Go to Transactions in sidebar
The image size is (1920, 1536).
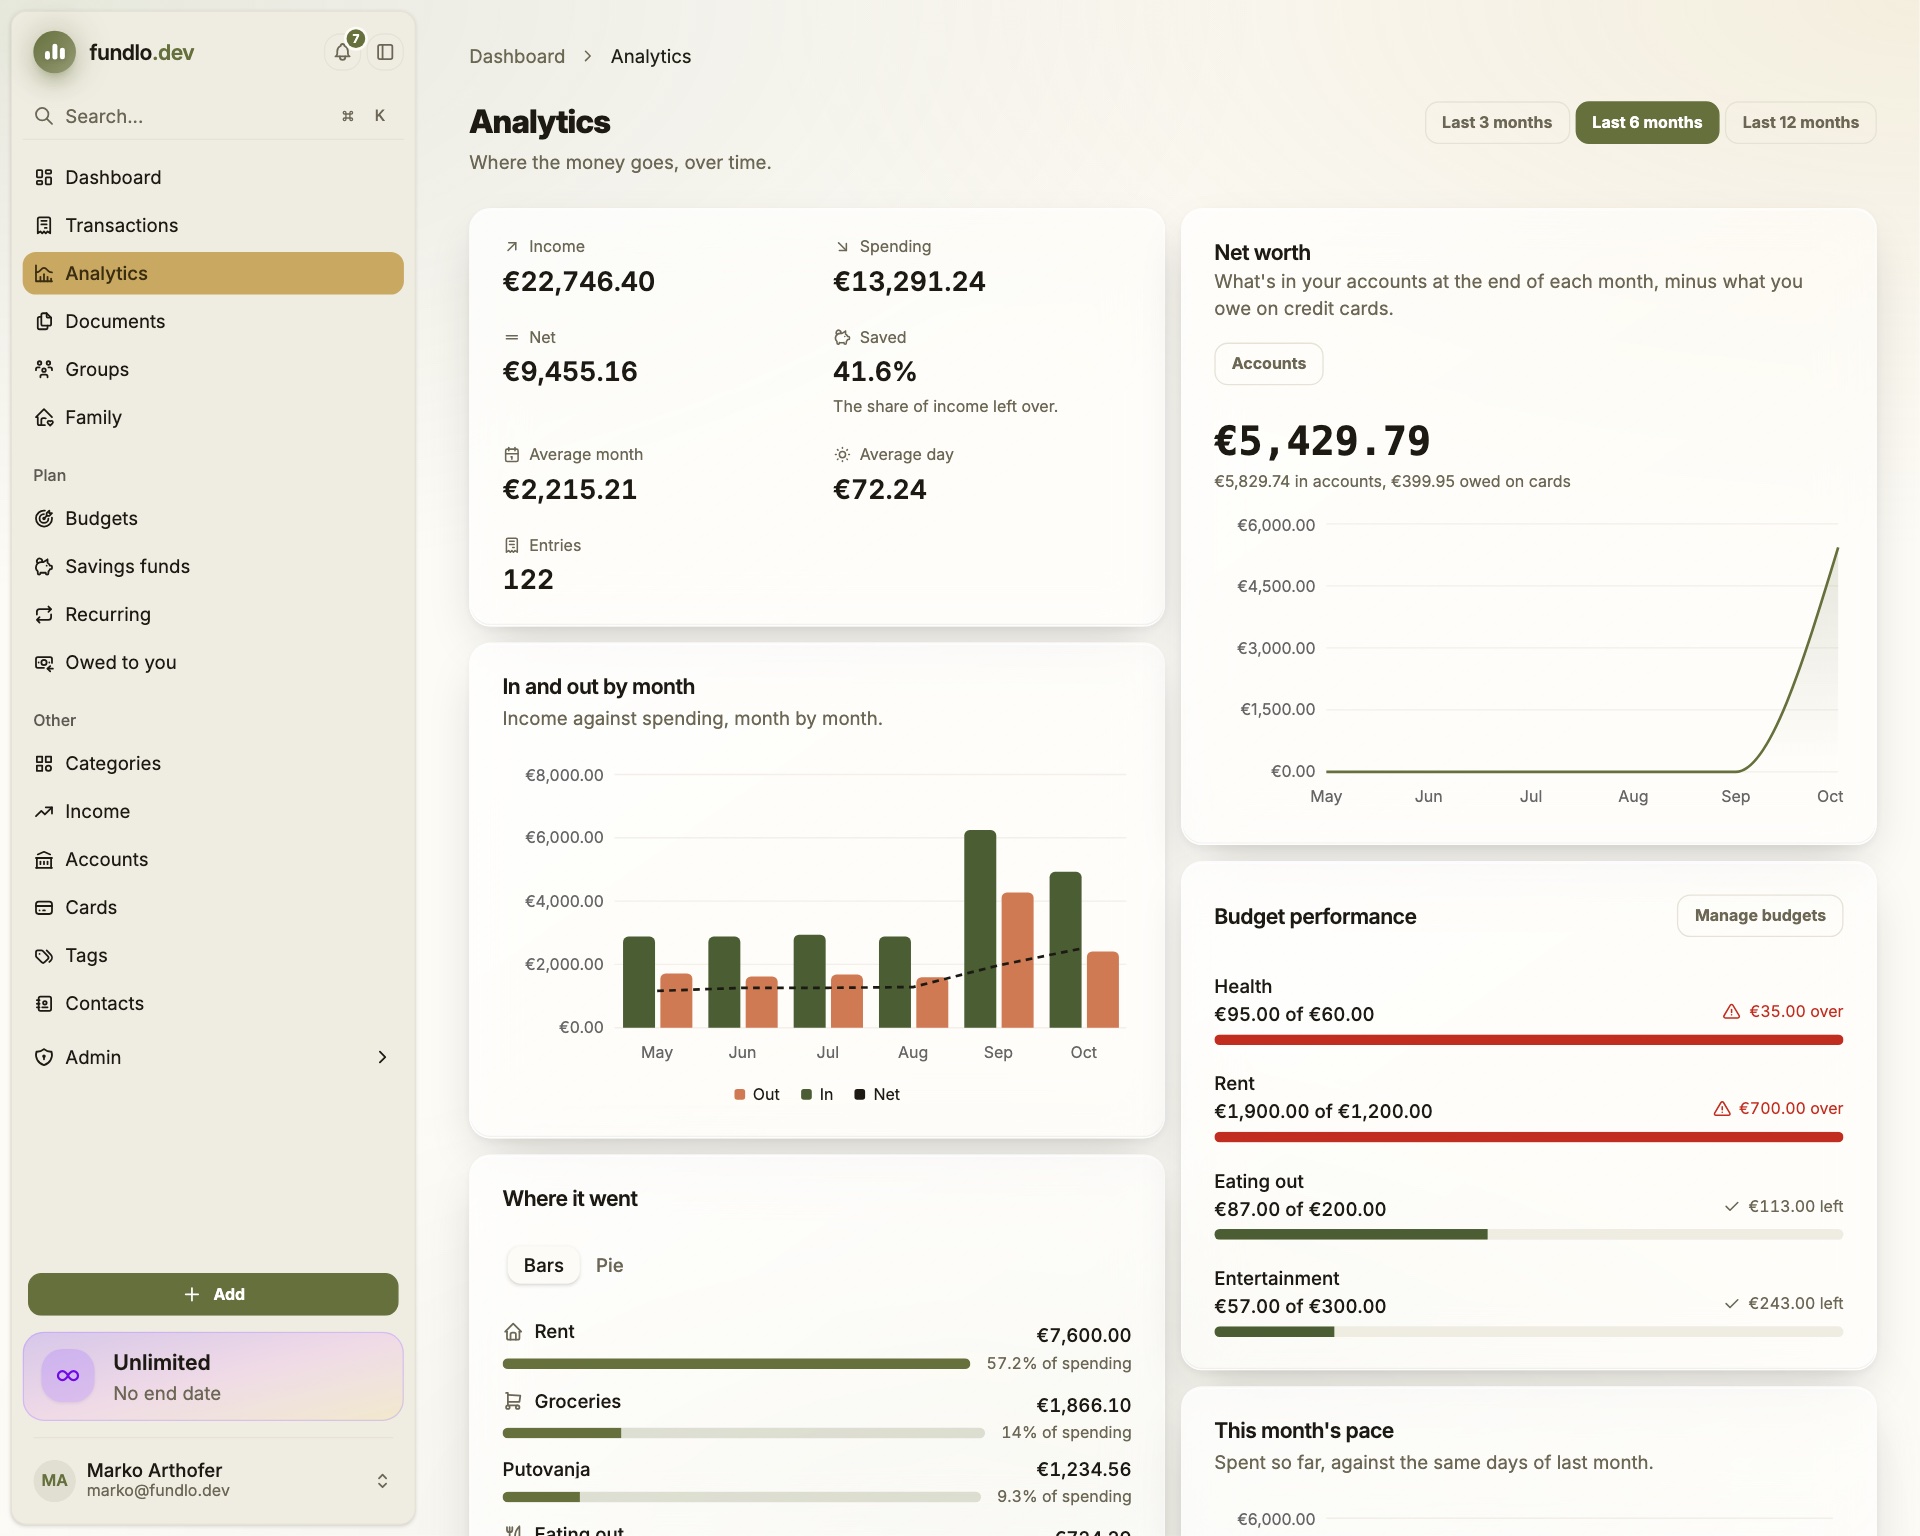[213, 225]
